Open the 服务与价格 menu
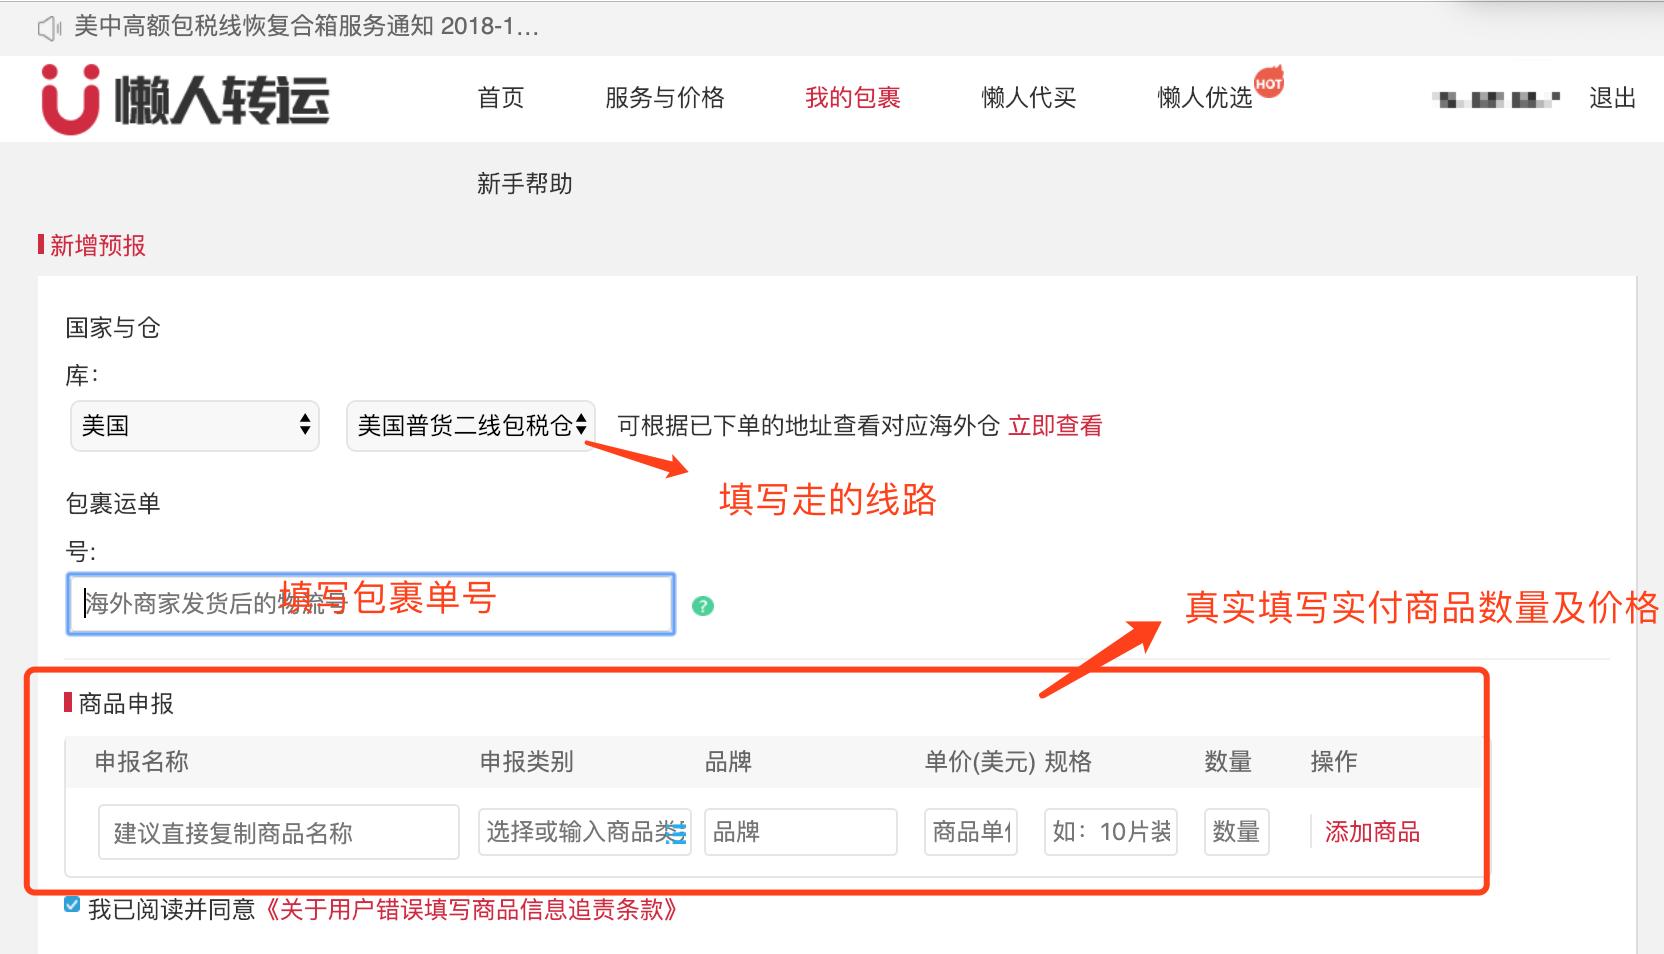The width and height of the screenshot is (1664, 954). point(664,98)
